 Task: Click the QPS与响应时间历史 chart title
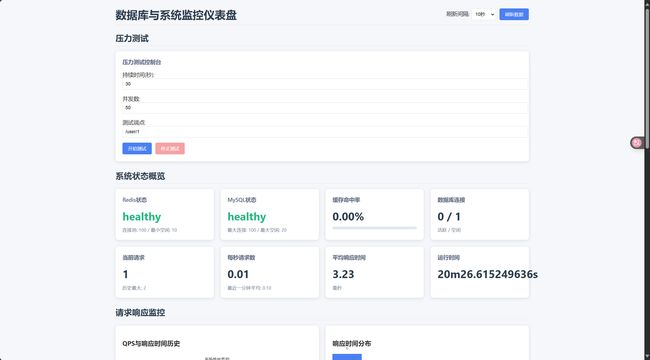click(151, 343)
